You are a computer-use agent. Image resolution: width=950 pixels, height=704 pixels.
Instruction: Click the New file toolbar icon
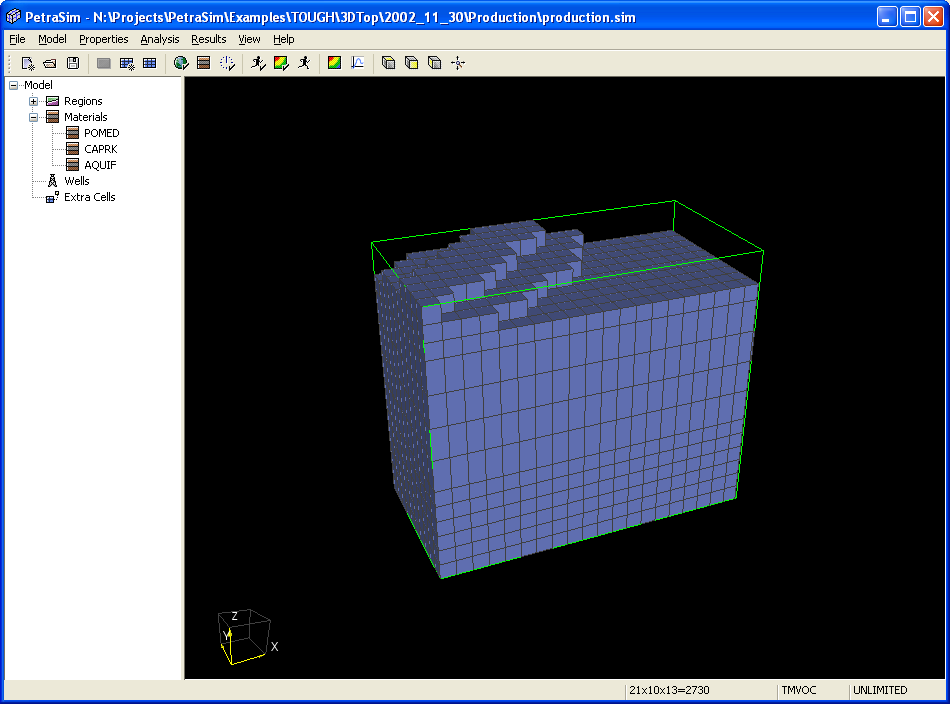28,63
